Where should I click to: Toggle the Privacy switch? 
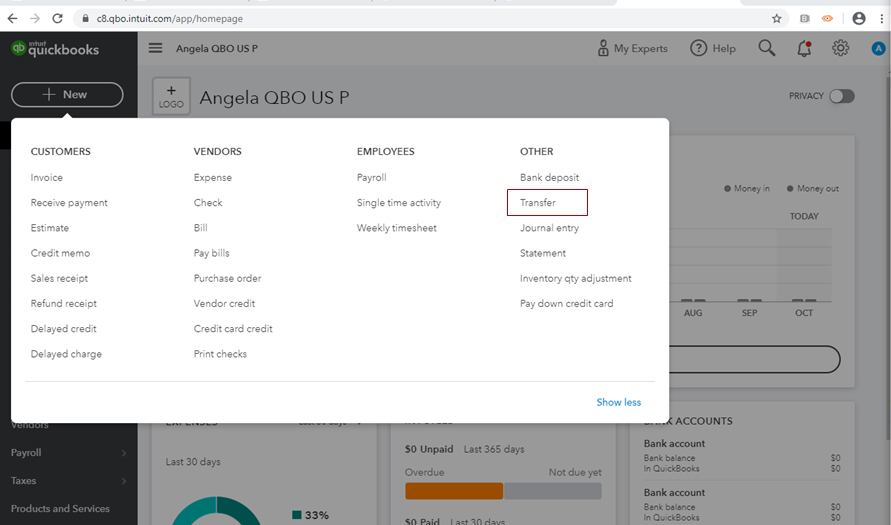tap(842, 96)
